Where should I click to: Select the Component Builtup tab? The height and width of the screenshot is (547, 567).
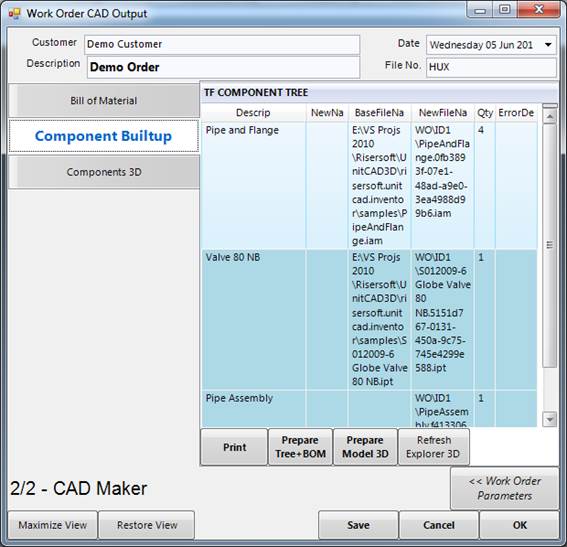[104, 136]
